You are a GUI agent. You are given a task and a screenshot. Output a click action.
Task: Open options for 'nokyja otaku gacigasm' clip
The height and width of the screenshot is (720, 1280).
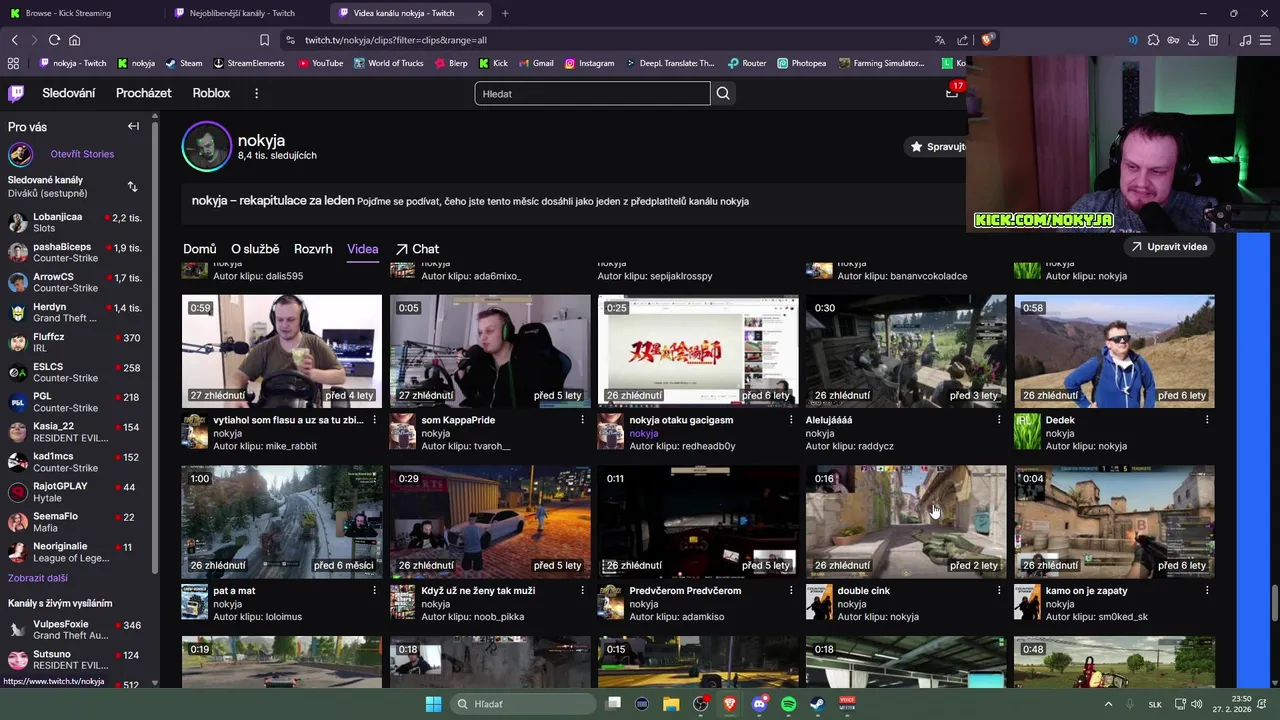click(x=790, y=420)
